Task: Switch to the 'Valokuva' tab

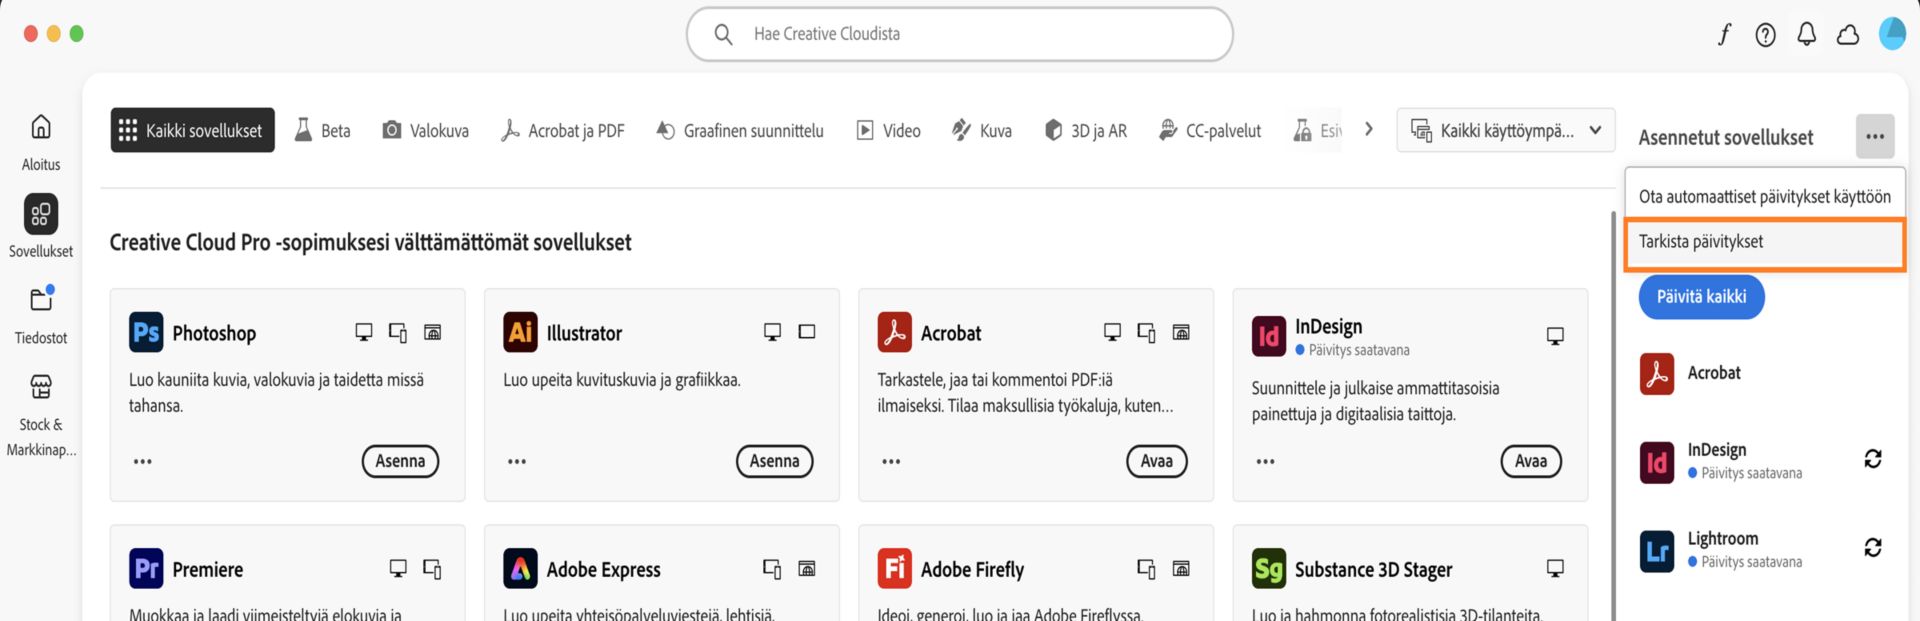Action: pyautogui.click(x=425, y=131)
